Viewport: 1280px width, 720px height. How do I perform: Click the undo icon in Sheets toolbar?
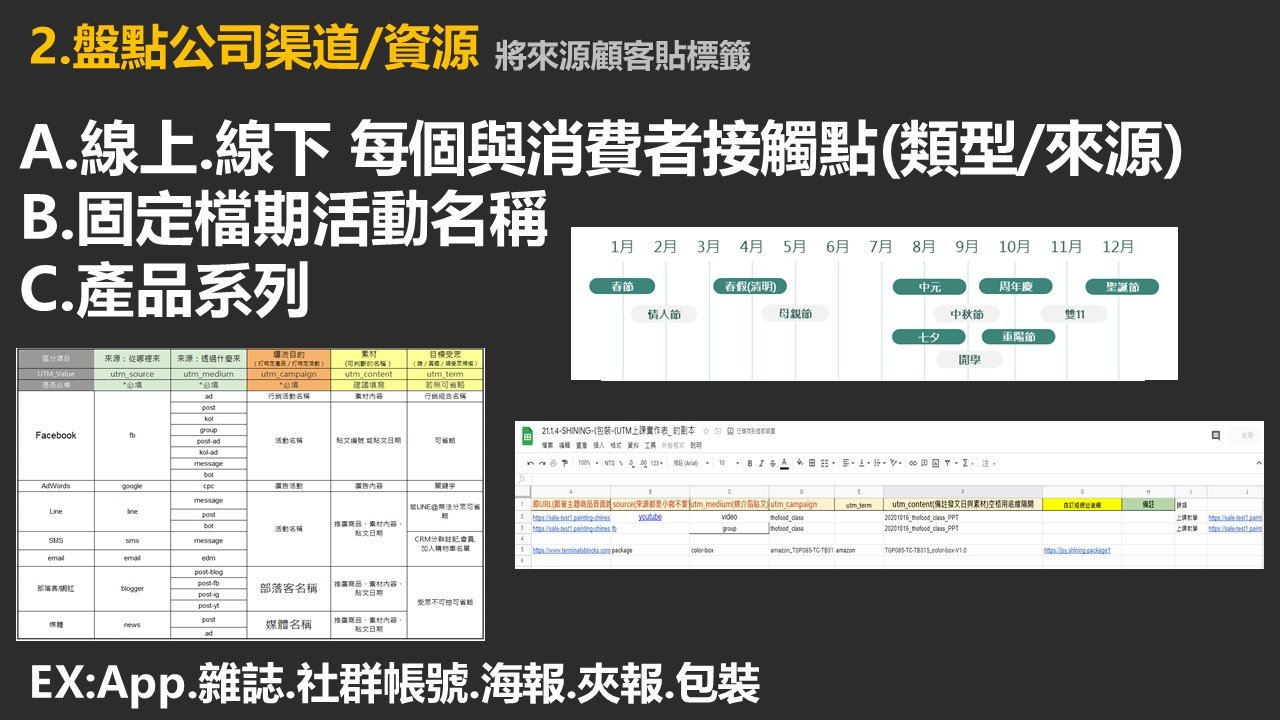[x=529, y=464]
